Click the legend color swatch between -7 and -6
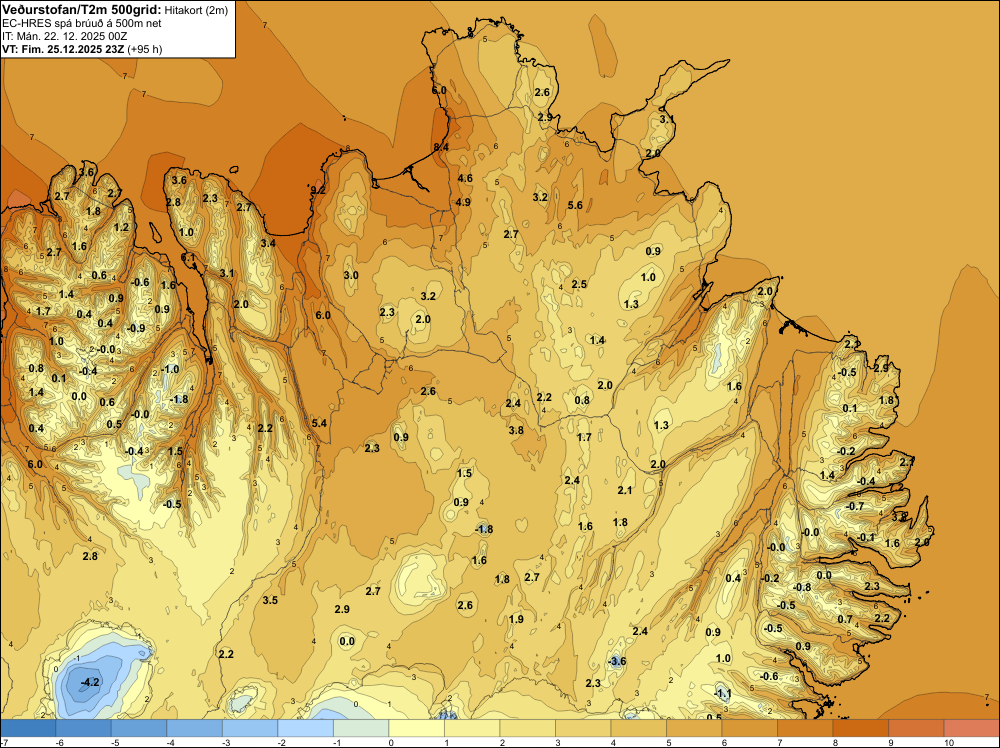The image size is (1000, 748). click(28, 728)
